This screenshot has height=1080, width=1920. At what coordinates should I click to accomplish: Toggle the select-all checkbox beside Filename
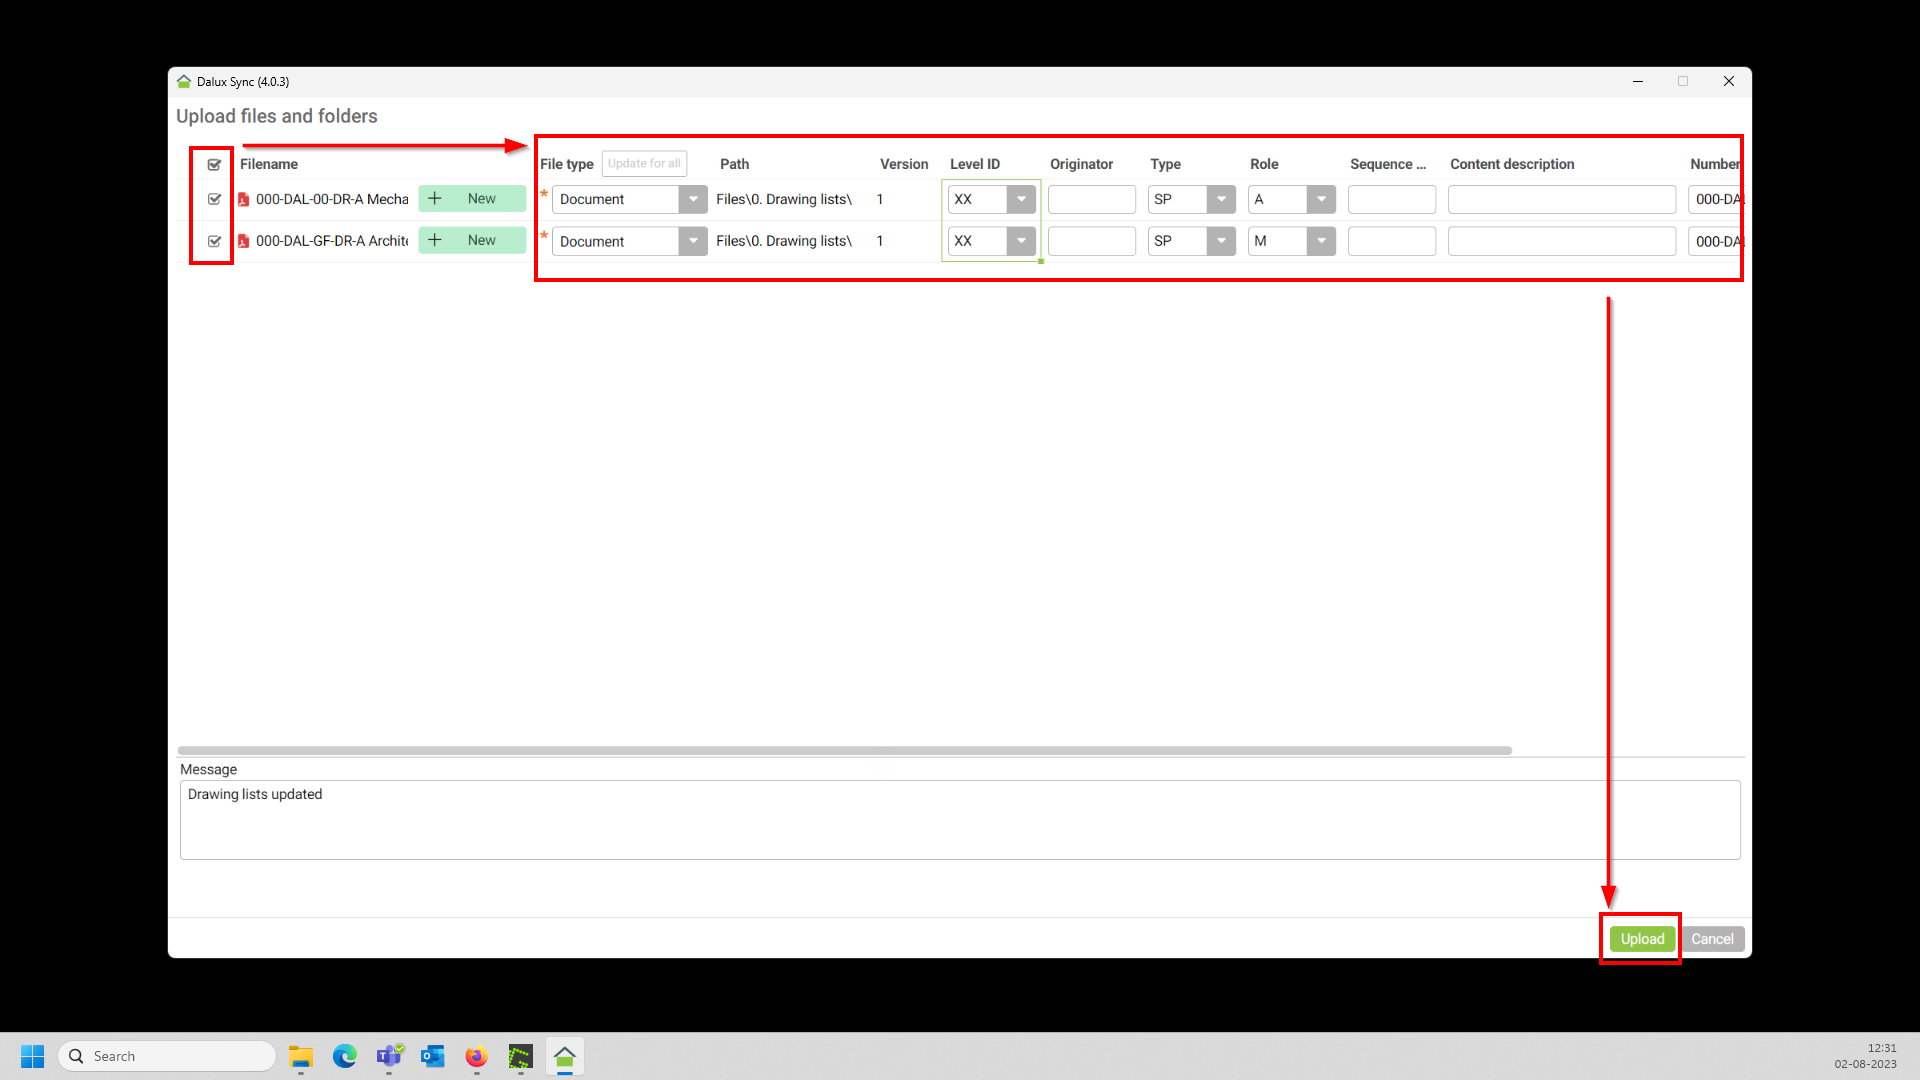pyautogui.click(x=214, y=164)
